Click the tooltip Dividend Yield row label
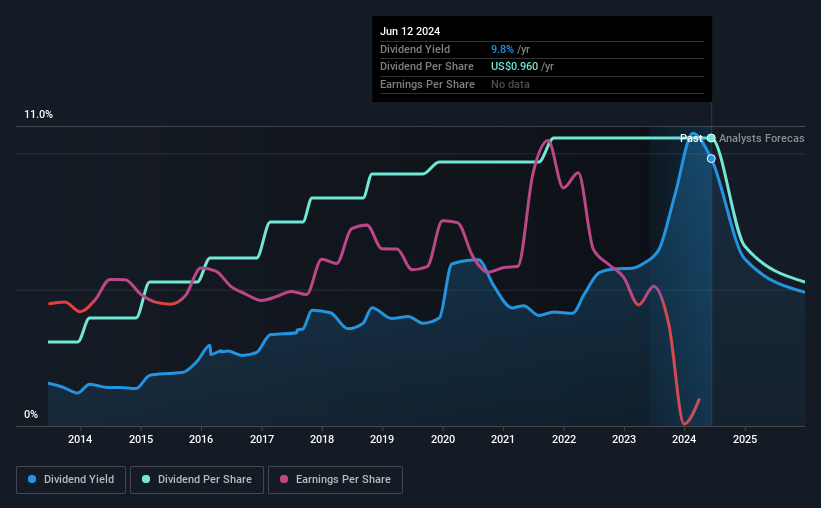821x508 pixels. [x=415, y=49]
